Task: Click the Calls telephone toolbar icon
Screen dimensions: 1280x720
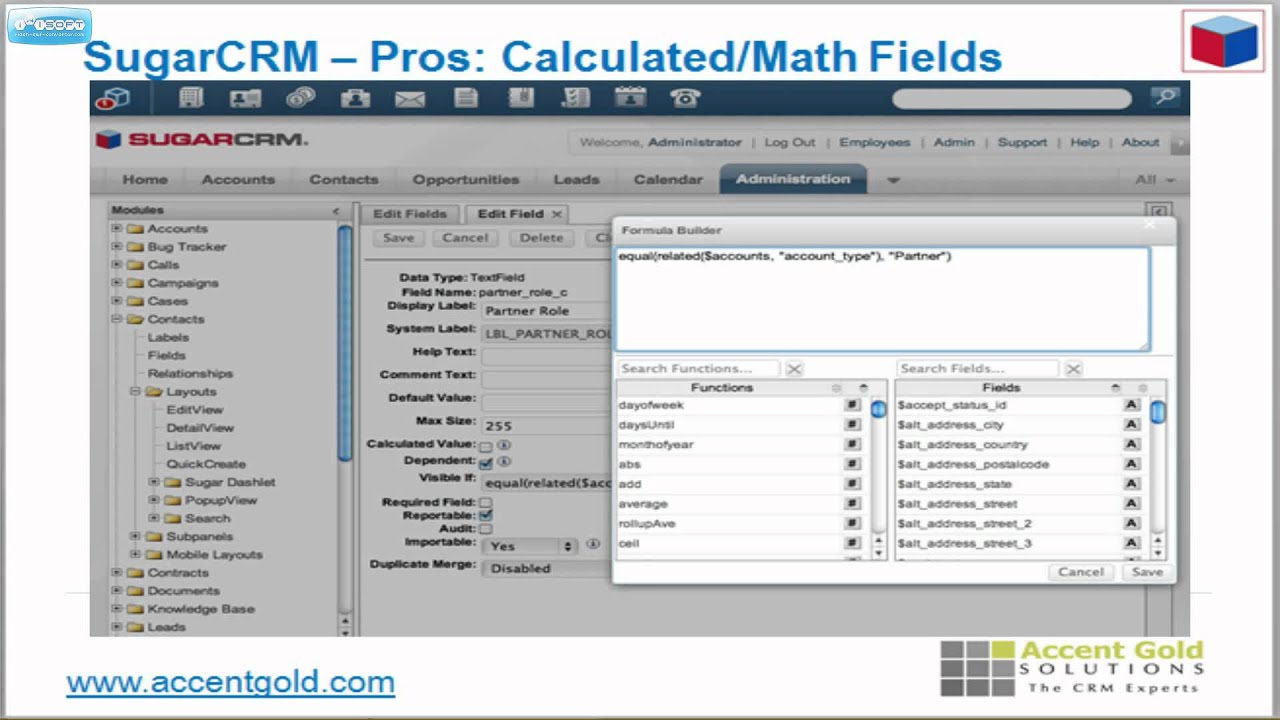Action: (685, 98)
